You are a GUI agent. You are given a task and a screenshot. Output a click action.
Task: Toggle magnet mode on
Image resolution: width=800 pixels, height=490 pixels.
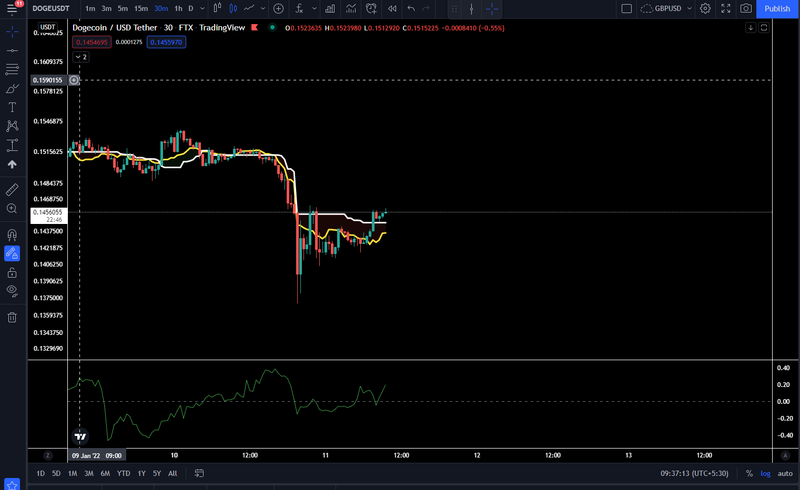pyautogui.click(x=12, y=235)
